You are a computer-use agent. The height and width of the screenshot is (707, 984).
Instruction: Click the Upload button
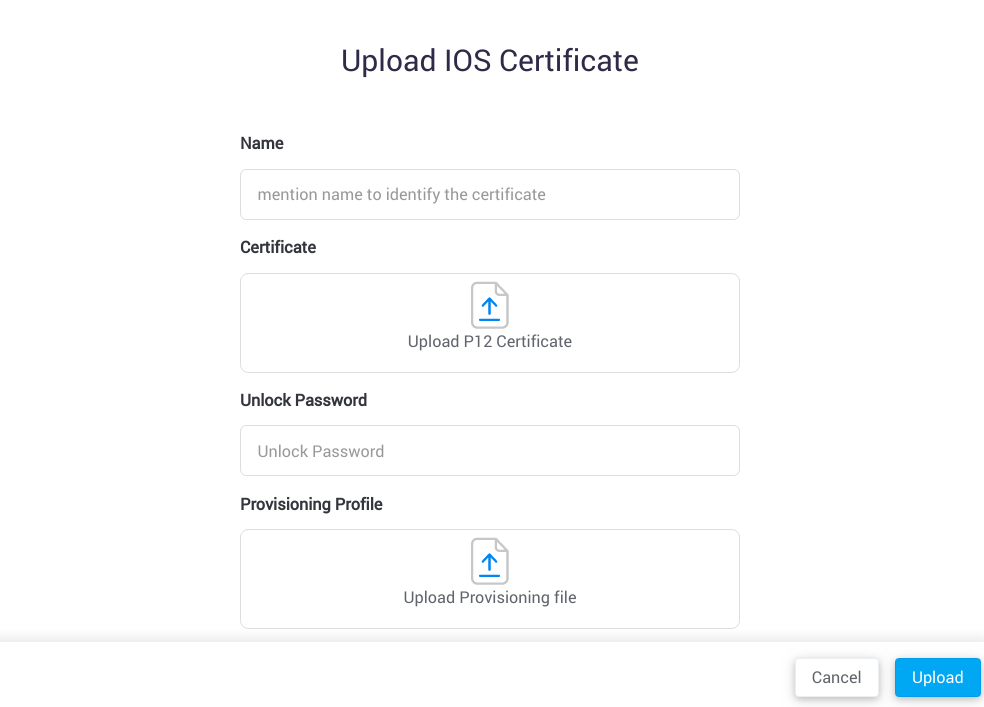coord(937,677)
